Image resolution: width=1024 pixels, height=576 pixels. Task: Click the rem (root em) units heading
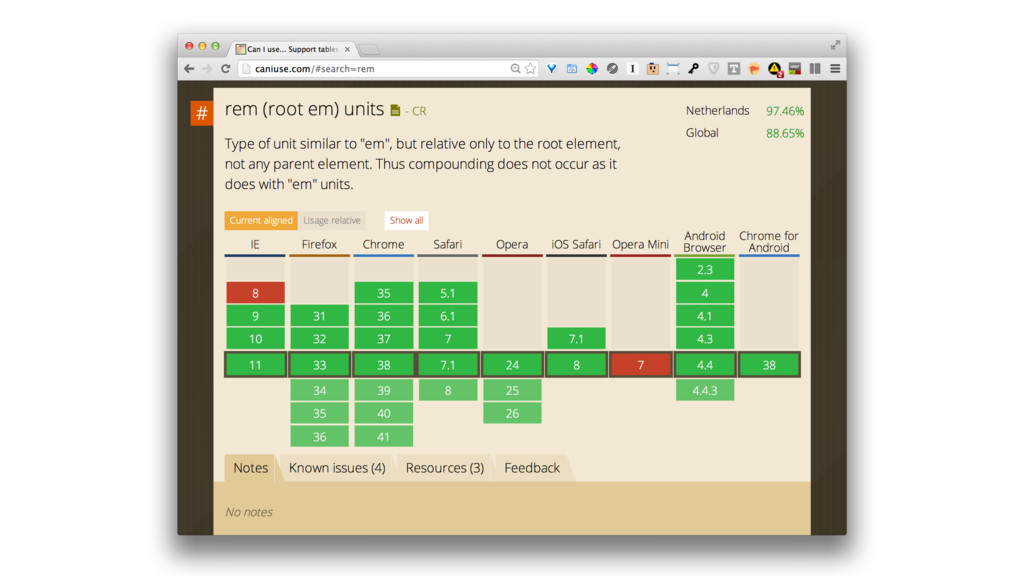click(304, 109)
